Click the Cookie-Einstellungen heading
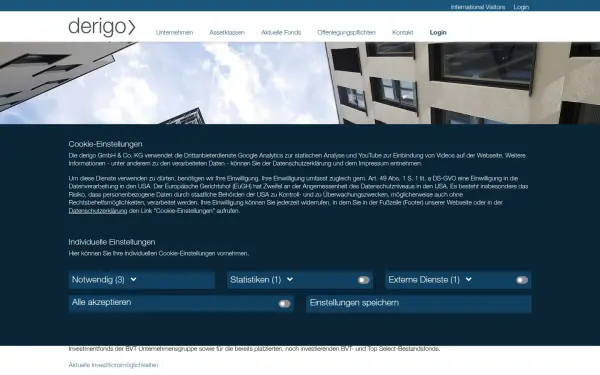 tap(105, 144)
